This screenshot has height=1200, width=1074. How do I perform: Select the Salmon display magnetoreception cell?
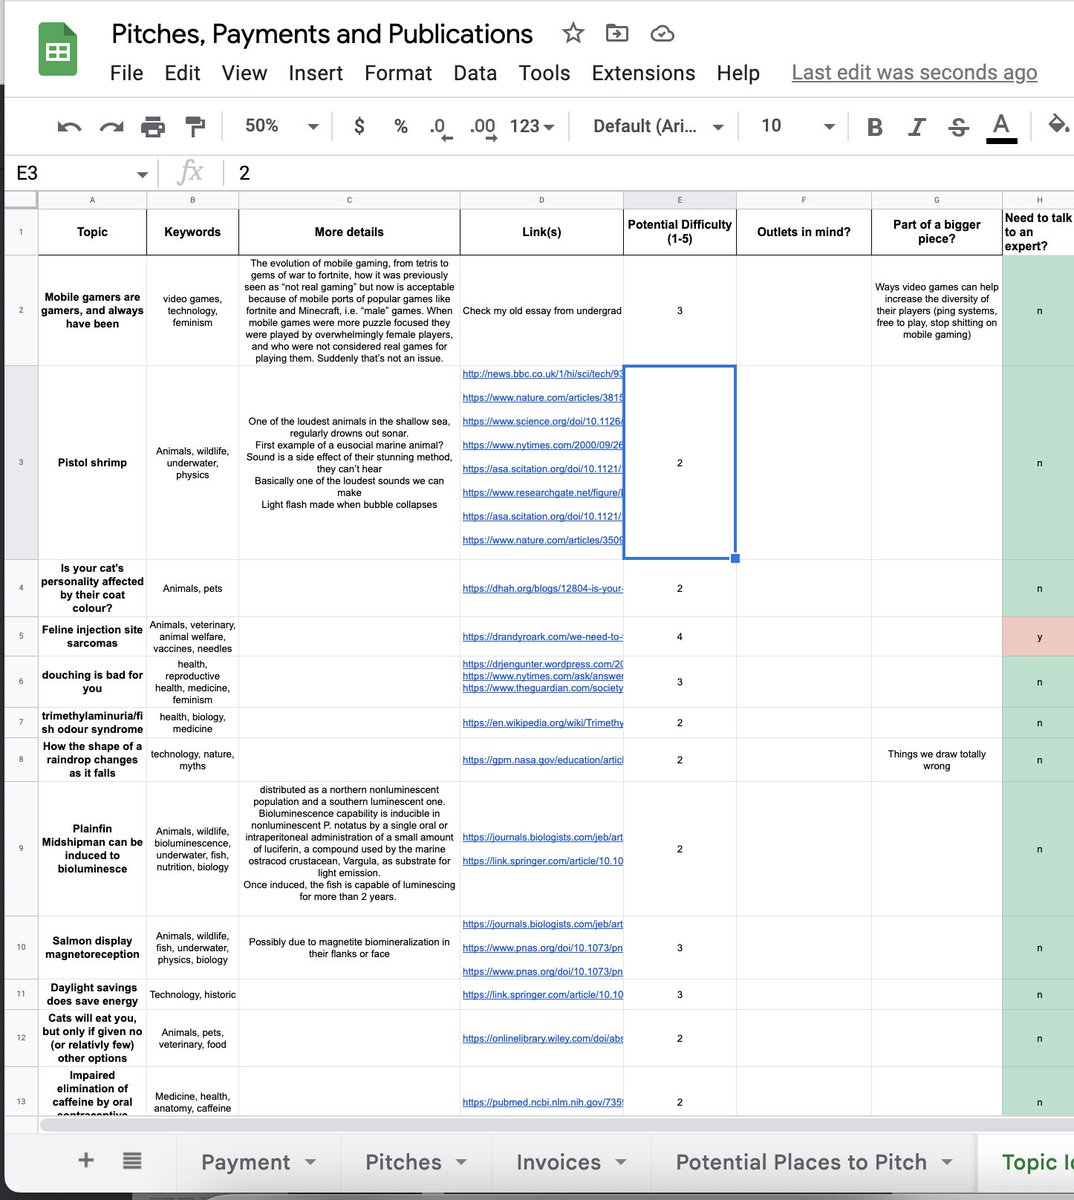[92, 947]
